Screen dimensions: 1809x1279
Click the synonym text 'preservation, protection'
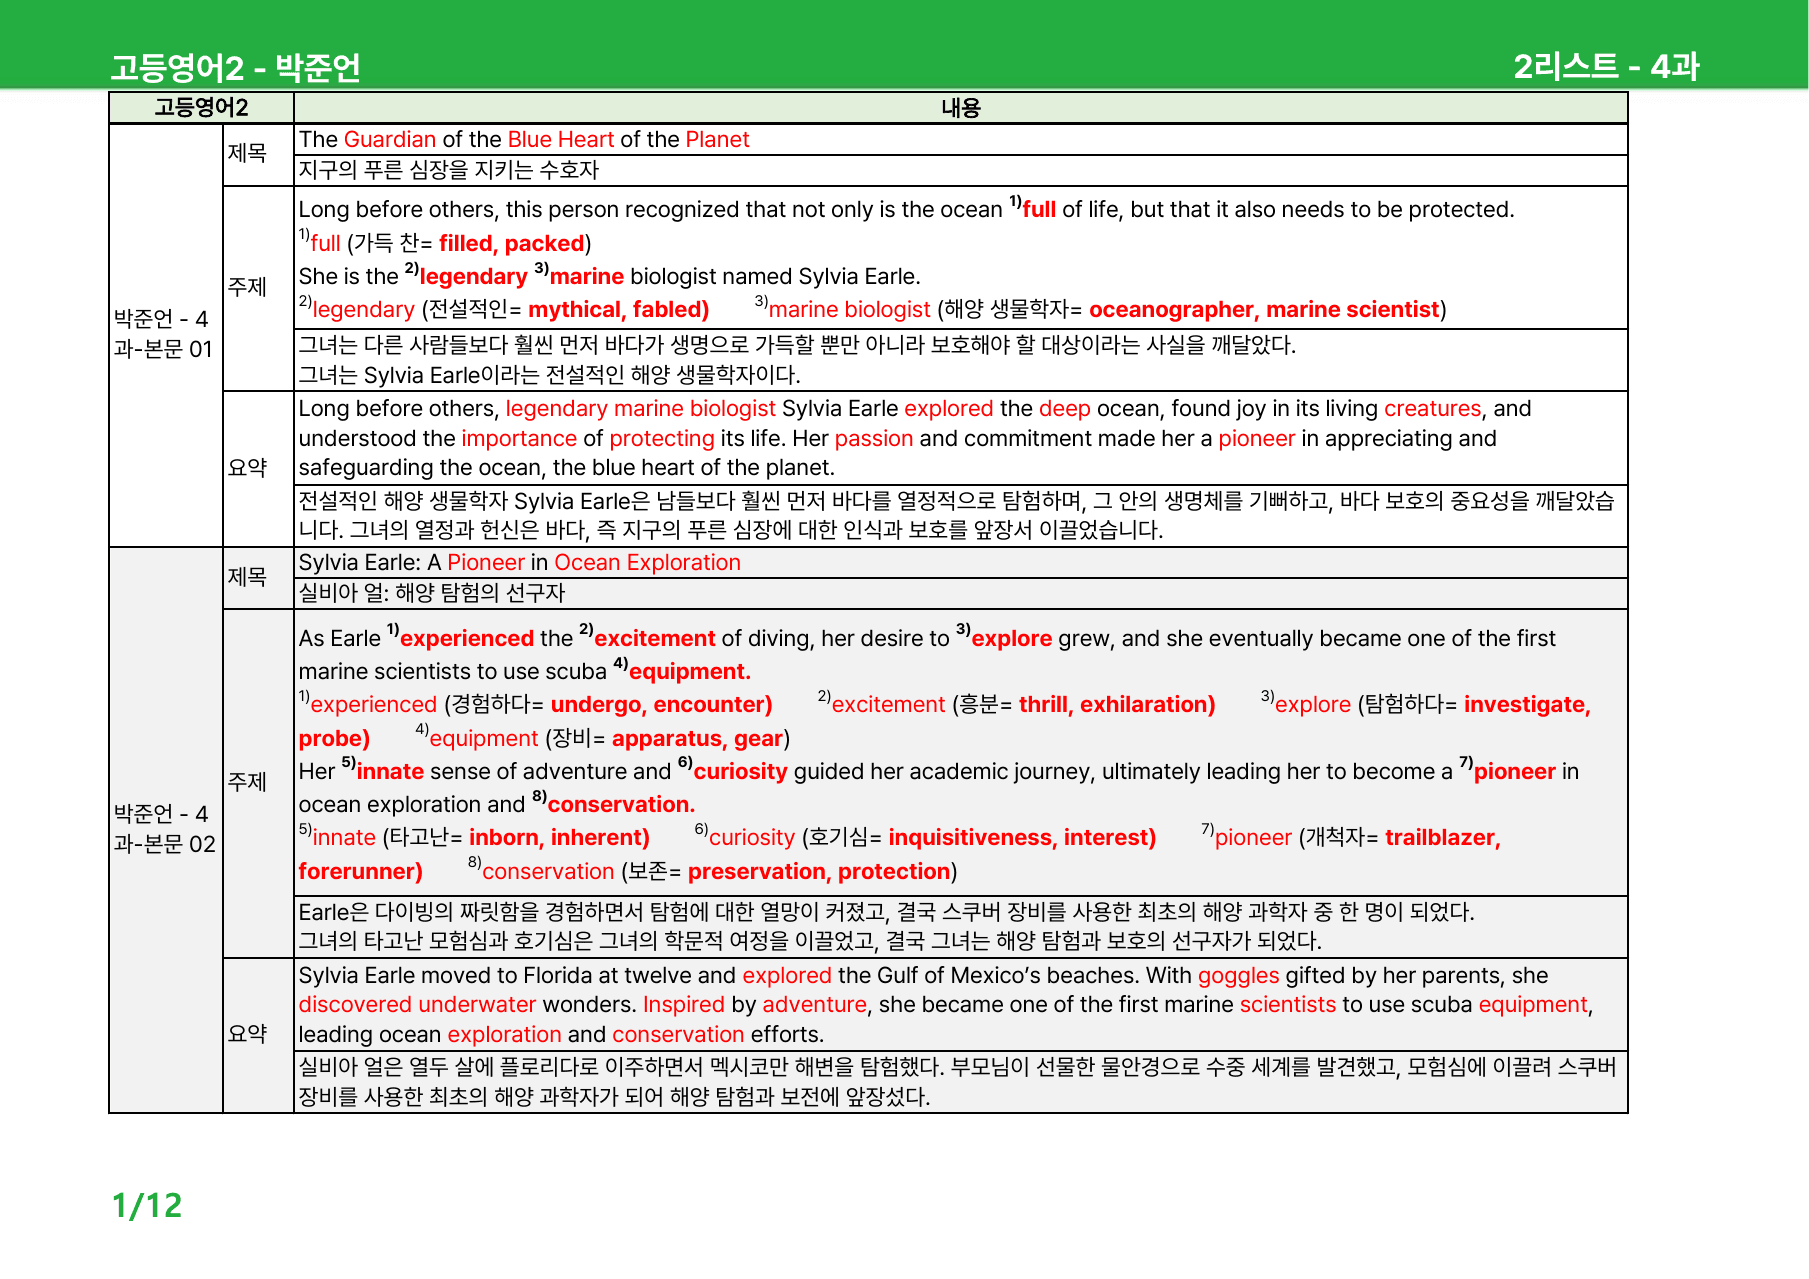tap(818, 871)
